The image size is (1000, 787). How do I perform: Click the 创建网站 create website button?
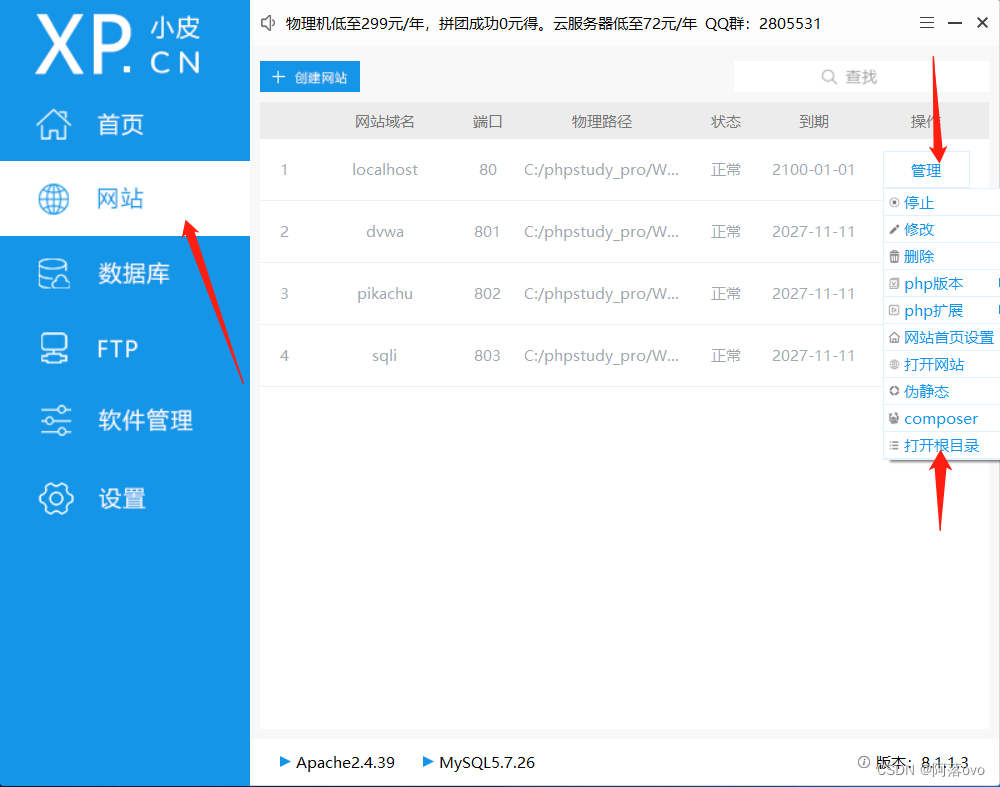click(309, 76)
